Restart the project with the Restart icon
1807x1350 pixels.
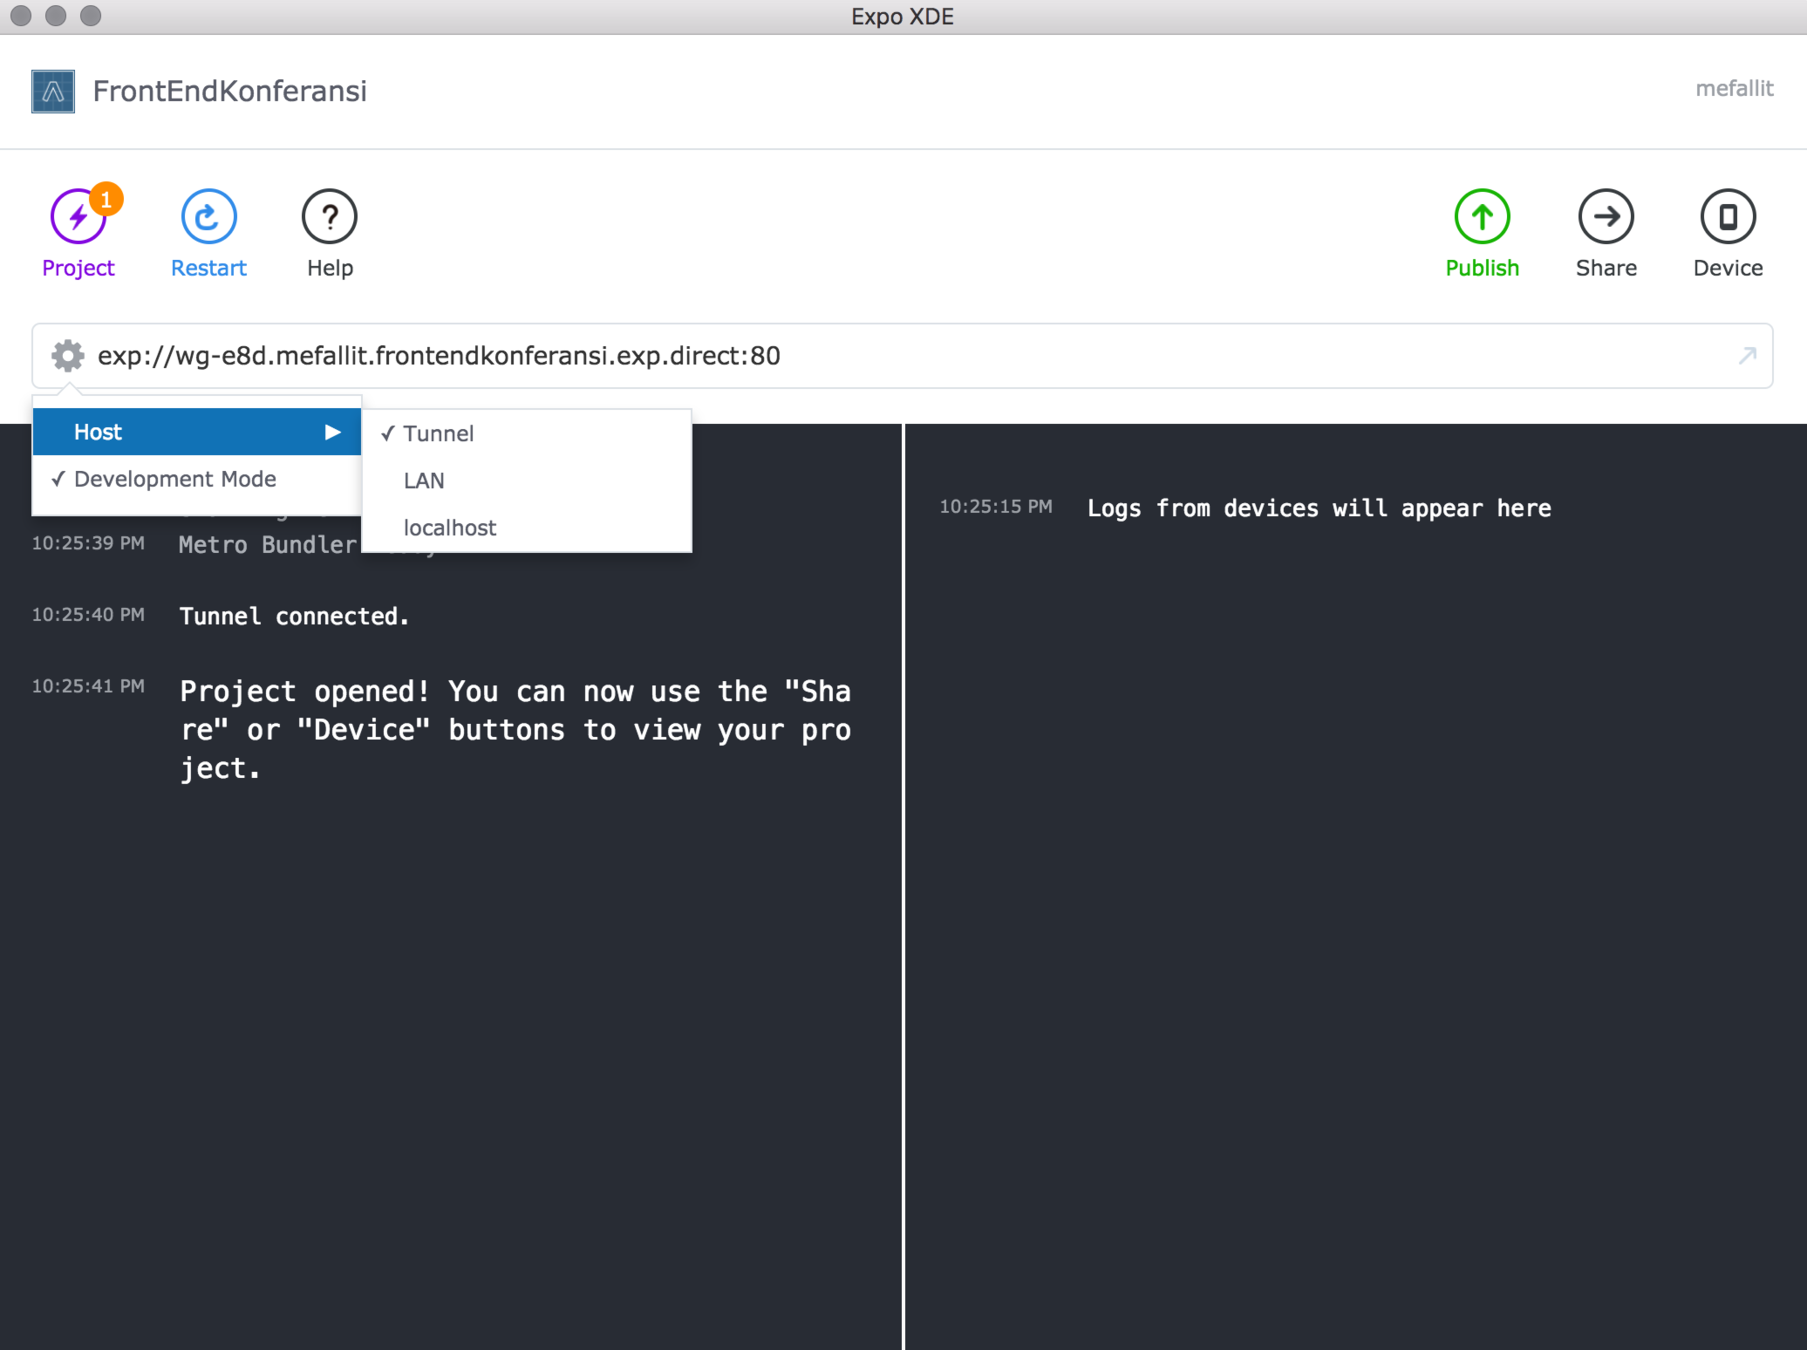208,216
